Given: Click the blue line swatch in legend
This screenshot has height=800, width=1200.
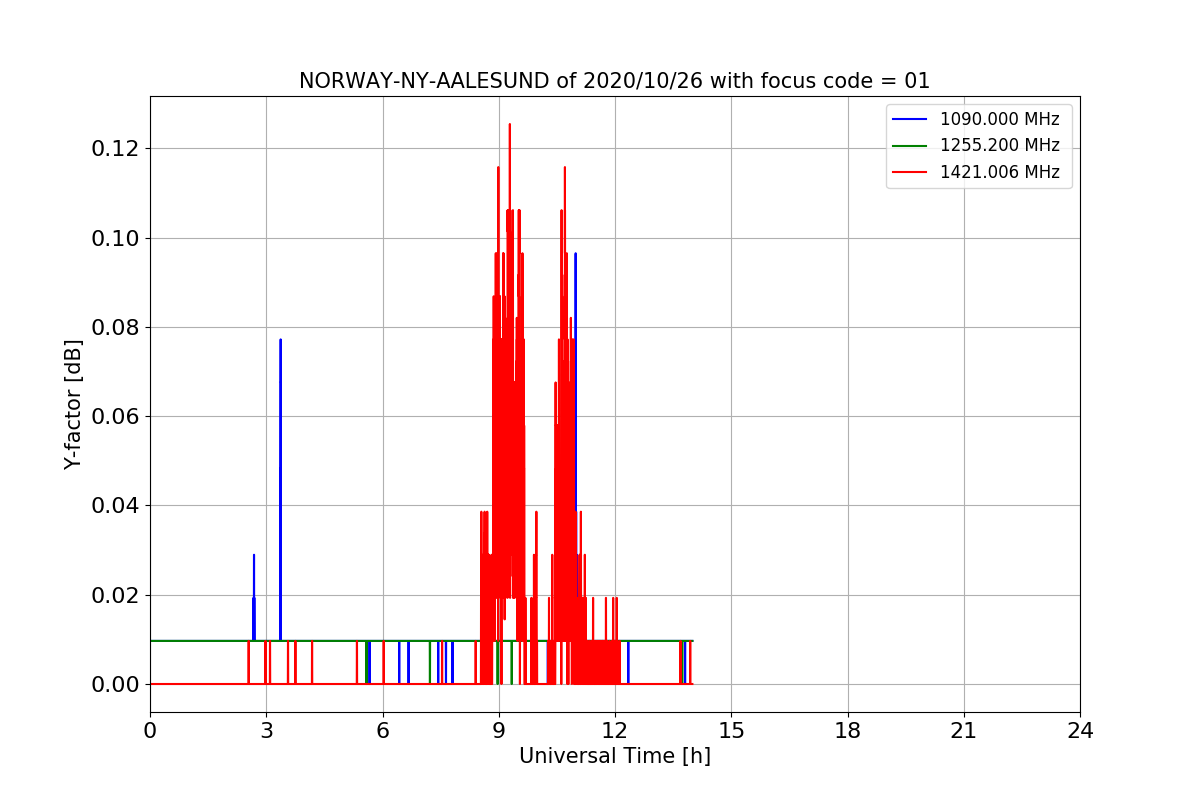Looking at the screenshot, I should 911,119.
